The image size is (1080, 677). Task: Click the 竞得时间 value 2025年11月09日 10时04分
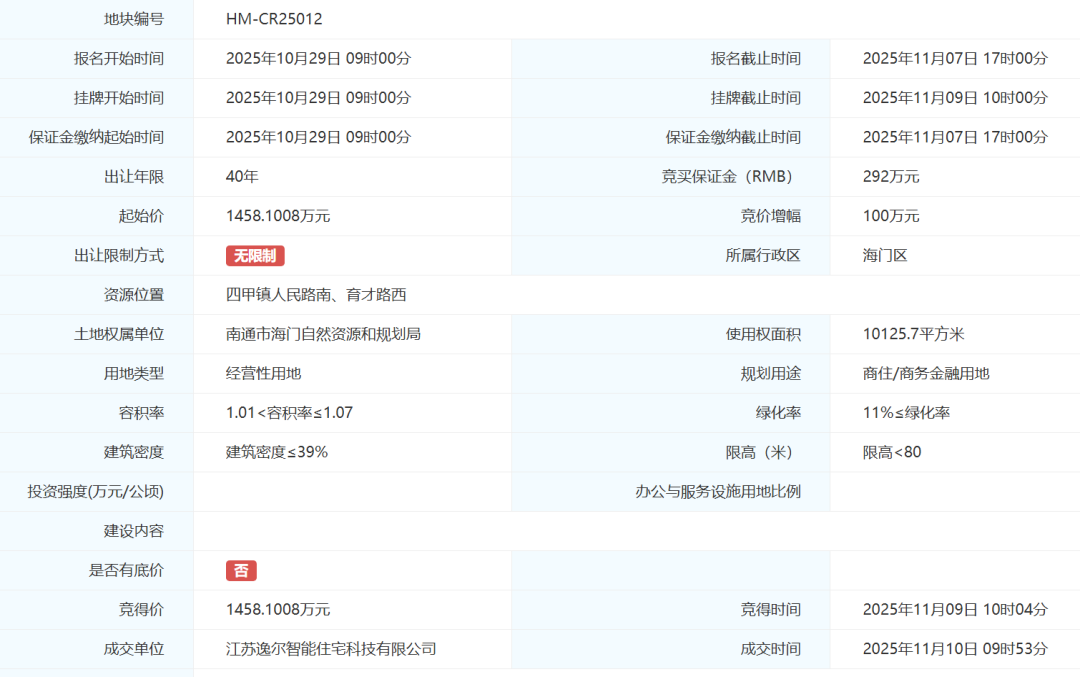[x=955, y=610]
